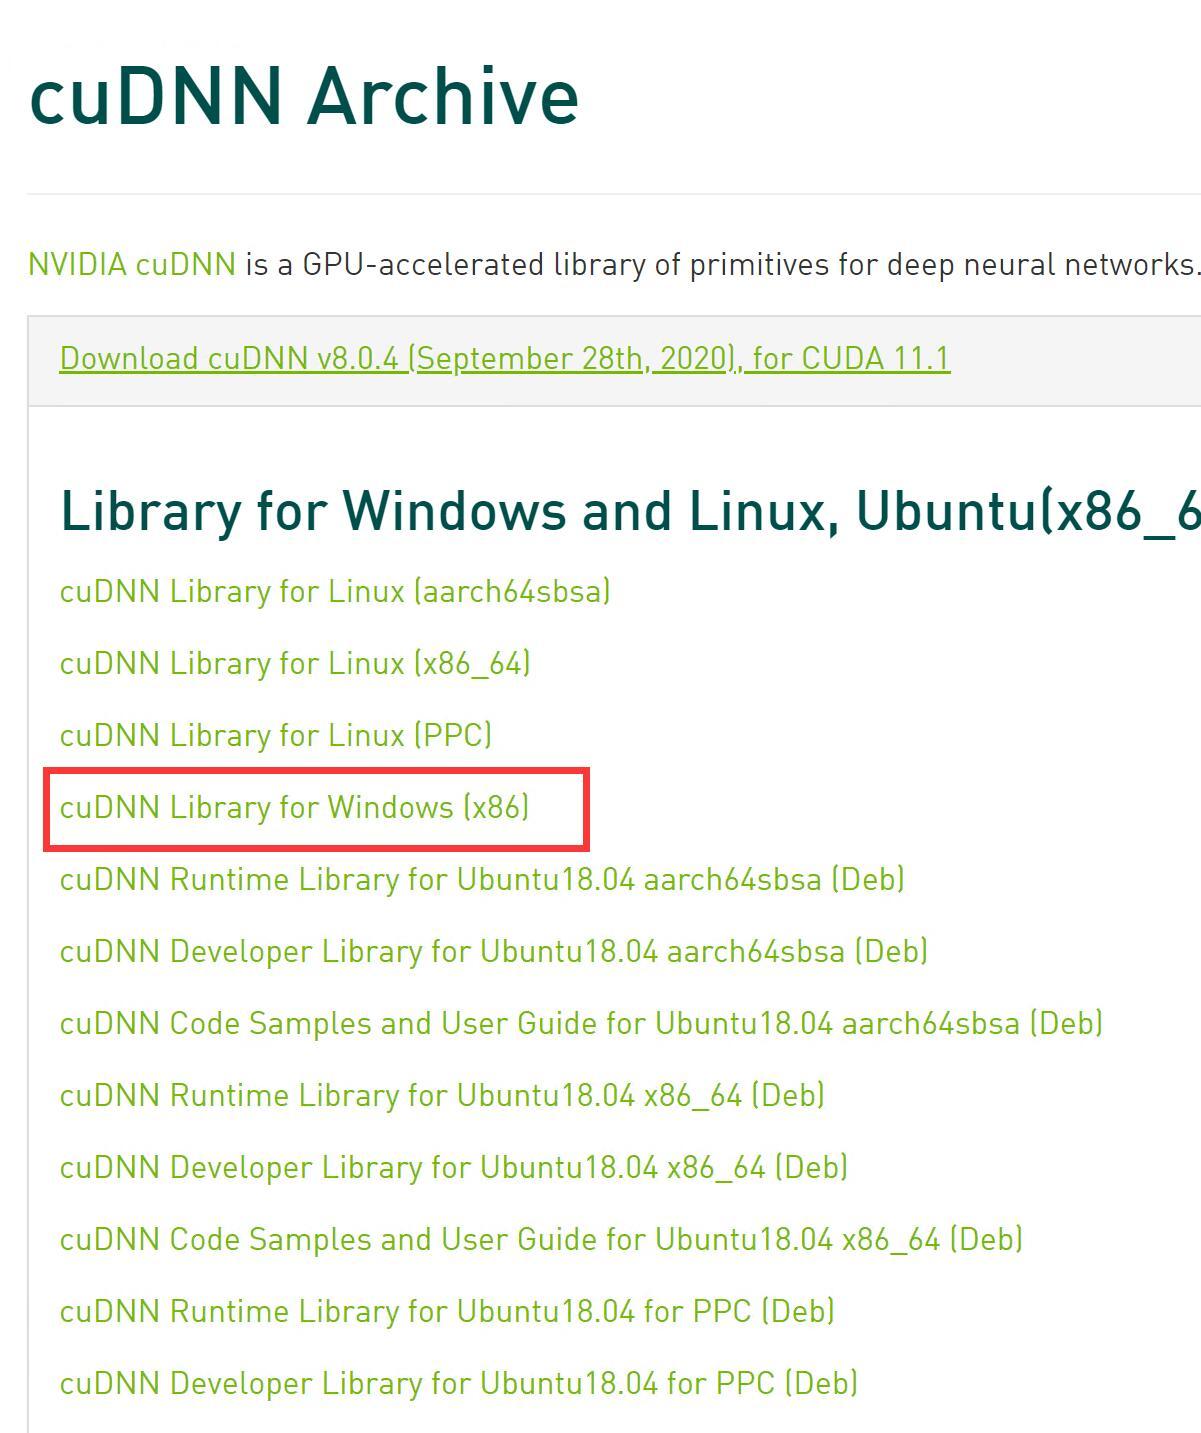1201x1433 pixels.
Task: Download cuDNN Library for Linux (x86_64)
Action: [295, 663]
